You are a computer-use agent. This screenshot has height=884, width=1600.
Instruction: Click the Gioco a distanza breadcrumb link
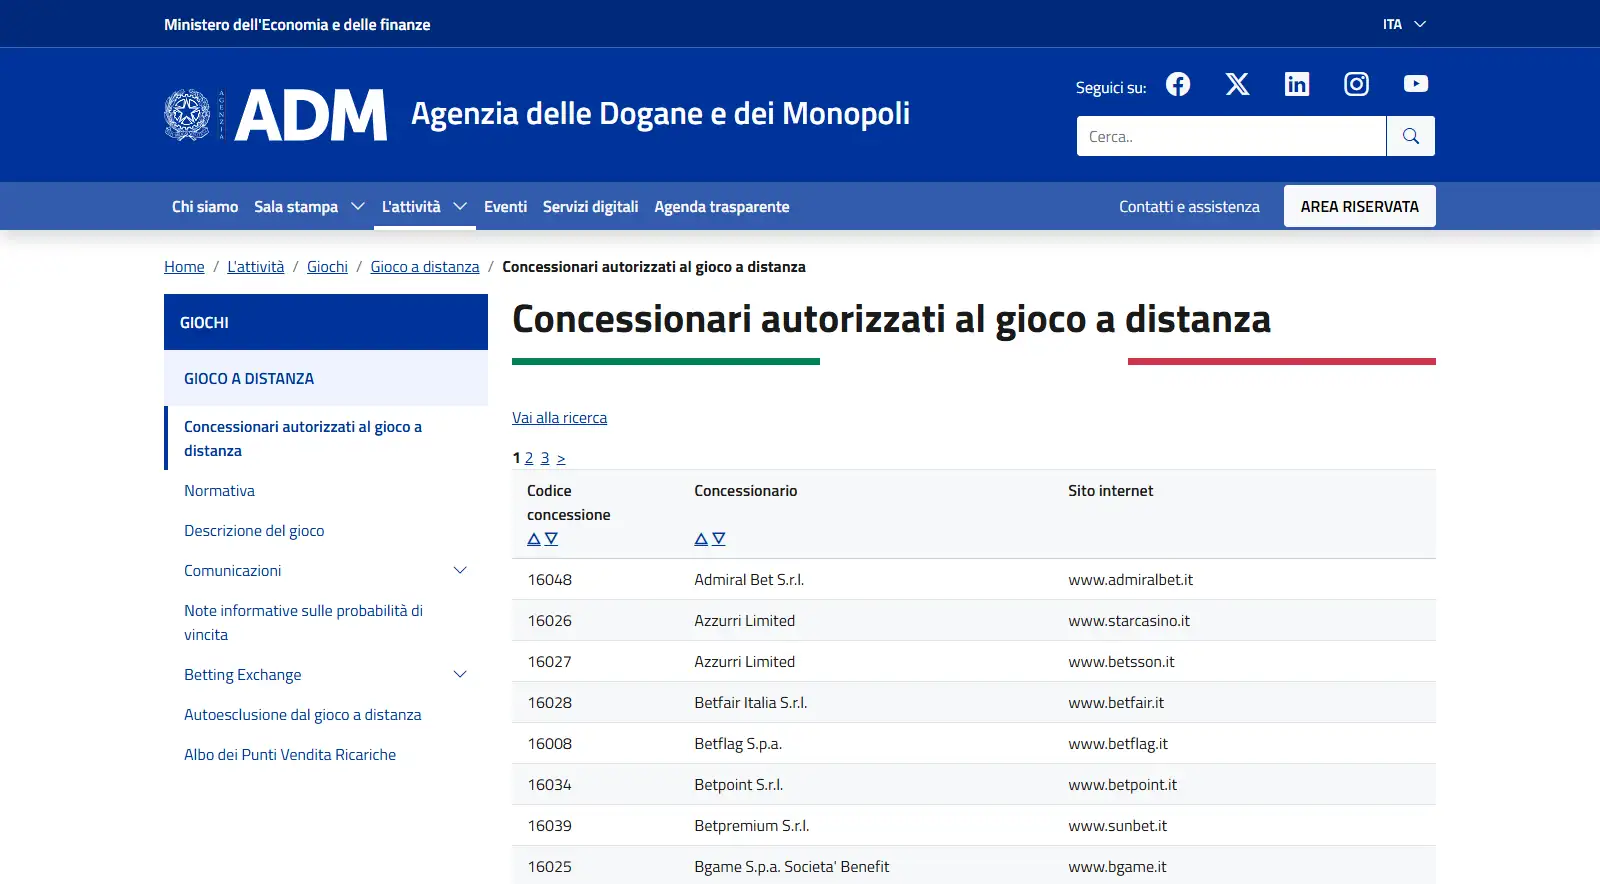(425, 267)
